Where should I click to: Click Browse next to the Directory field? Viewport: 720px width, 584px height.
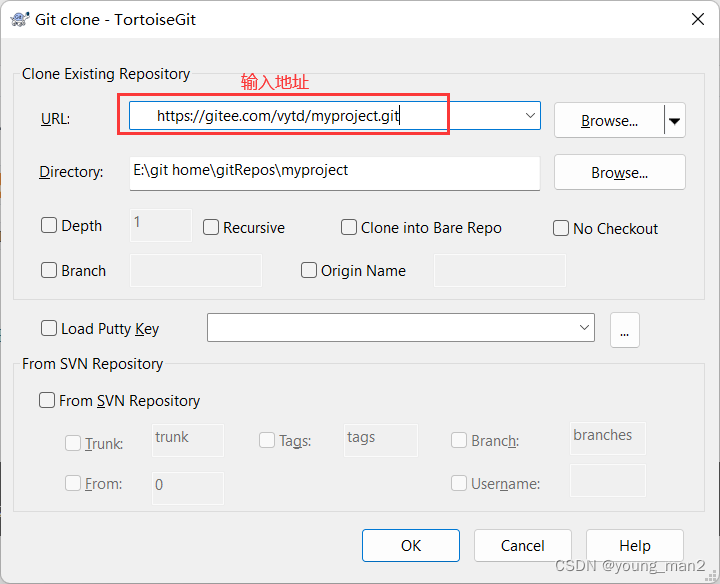click(x=620, y=173)
